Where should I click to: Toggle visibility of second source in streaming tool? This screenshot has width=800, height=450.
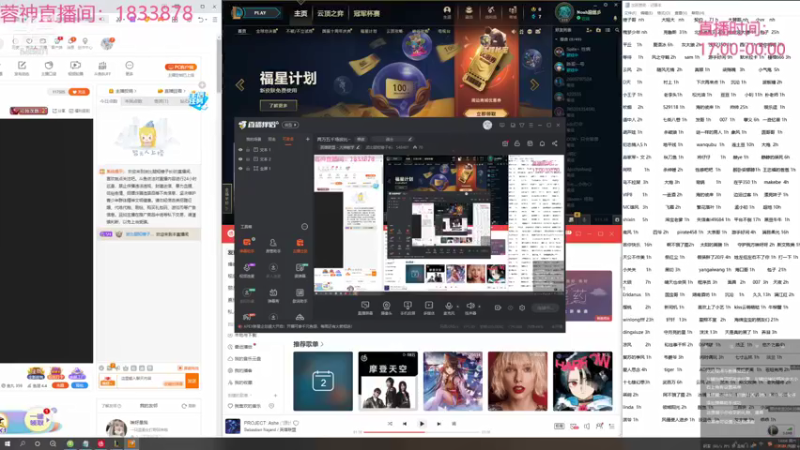(240, 159)
